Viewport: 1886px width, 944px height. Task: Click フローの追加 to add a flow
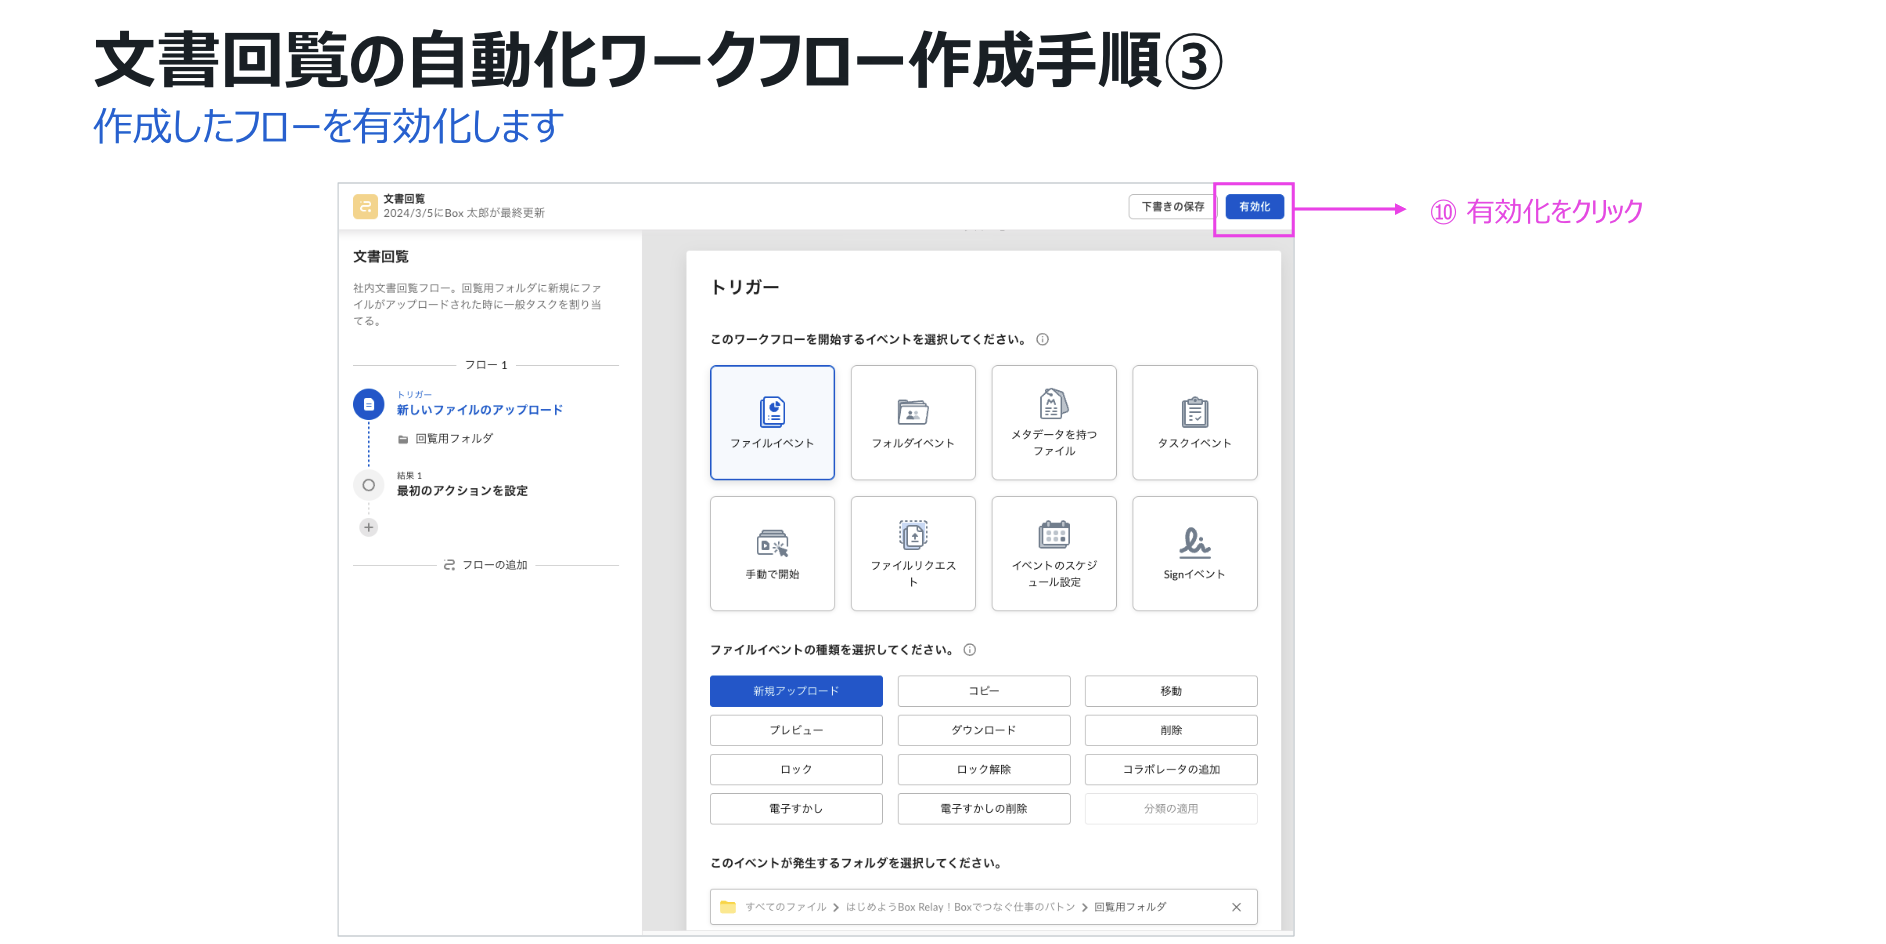coord(486,565)
